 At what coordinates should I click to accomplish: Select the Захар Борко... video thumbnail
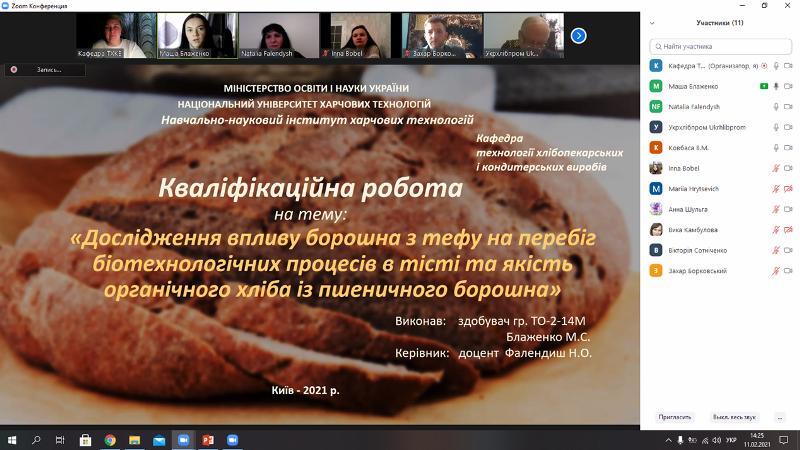[x=442, y=36]
